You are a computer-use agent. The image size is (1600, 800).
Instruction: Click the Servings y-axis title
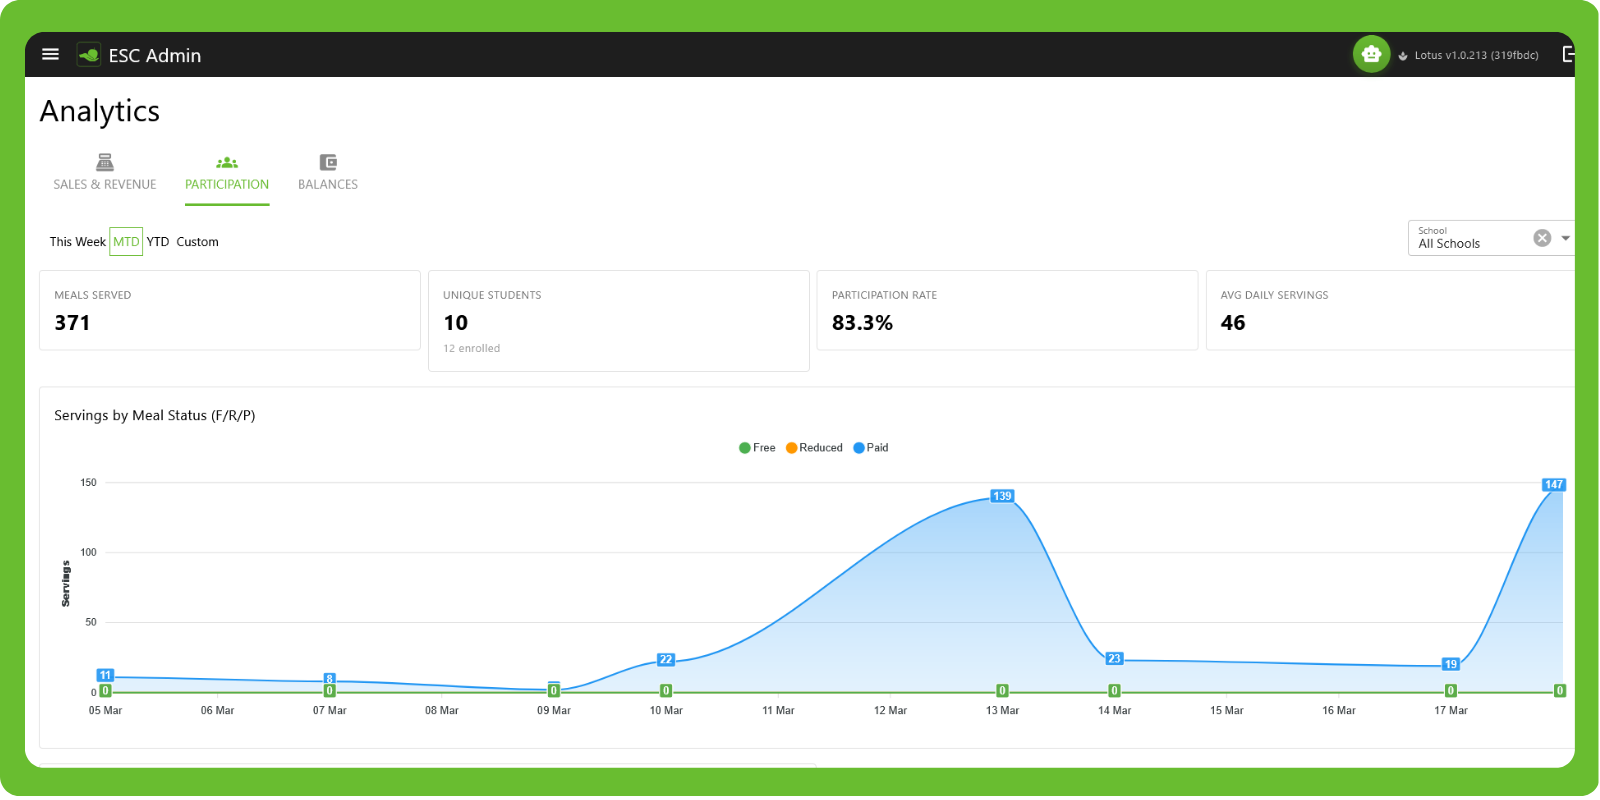click(x=66, y=584)
